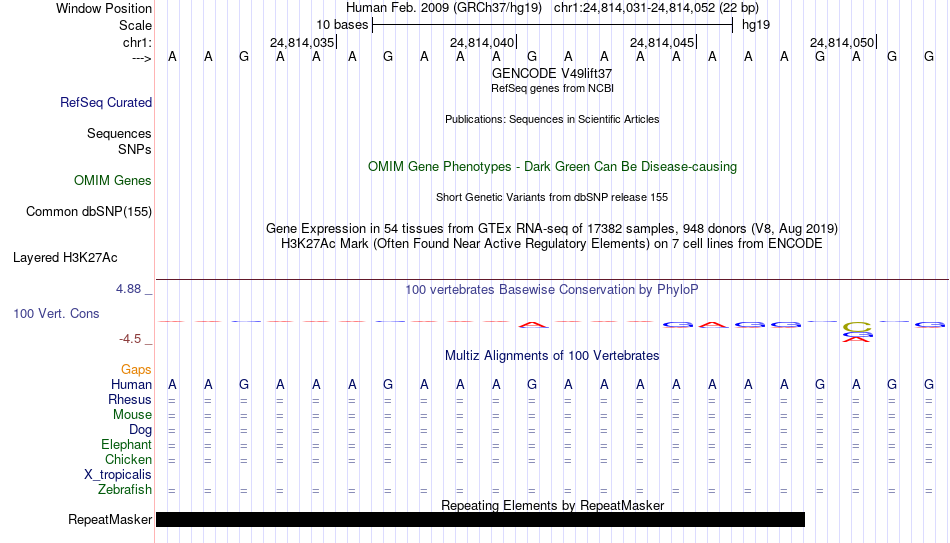
Task: Click the chr1: ruler label
Action: 137,42
